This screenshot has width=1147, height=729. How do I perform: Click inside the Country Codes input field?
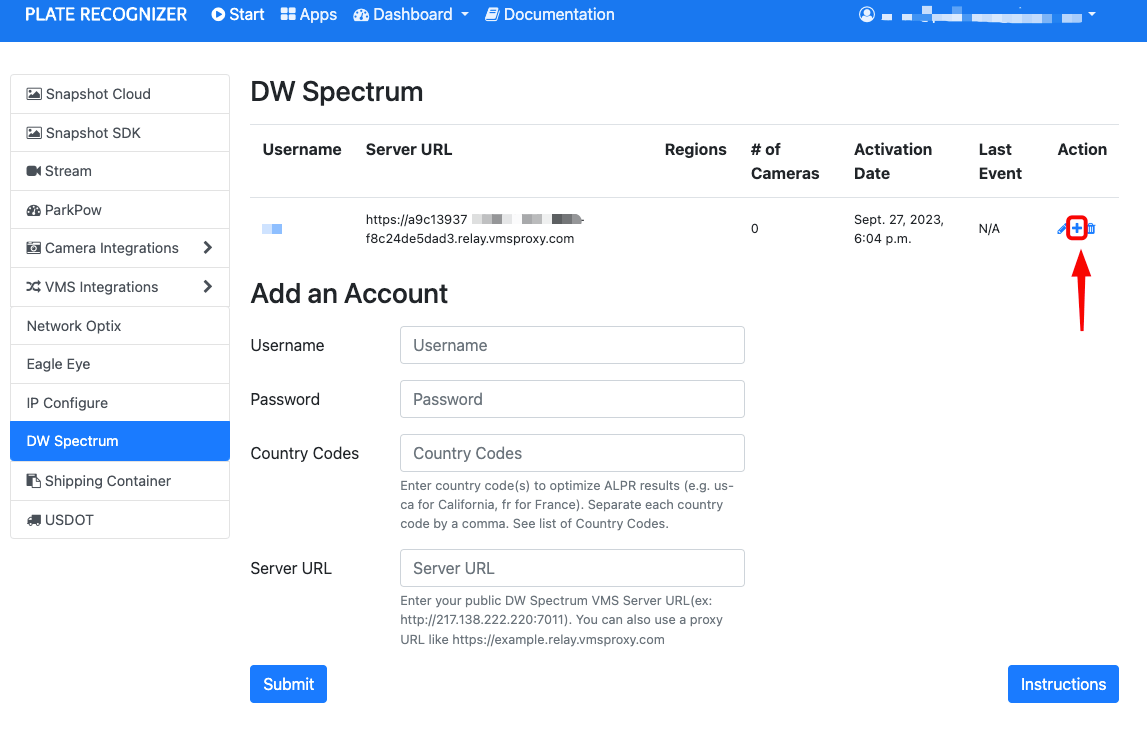(x=571, y=453)
